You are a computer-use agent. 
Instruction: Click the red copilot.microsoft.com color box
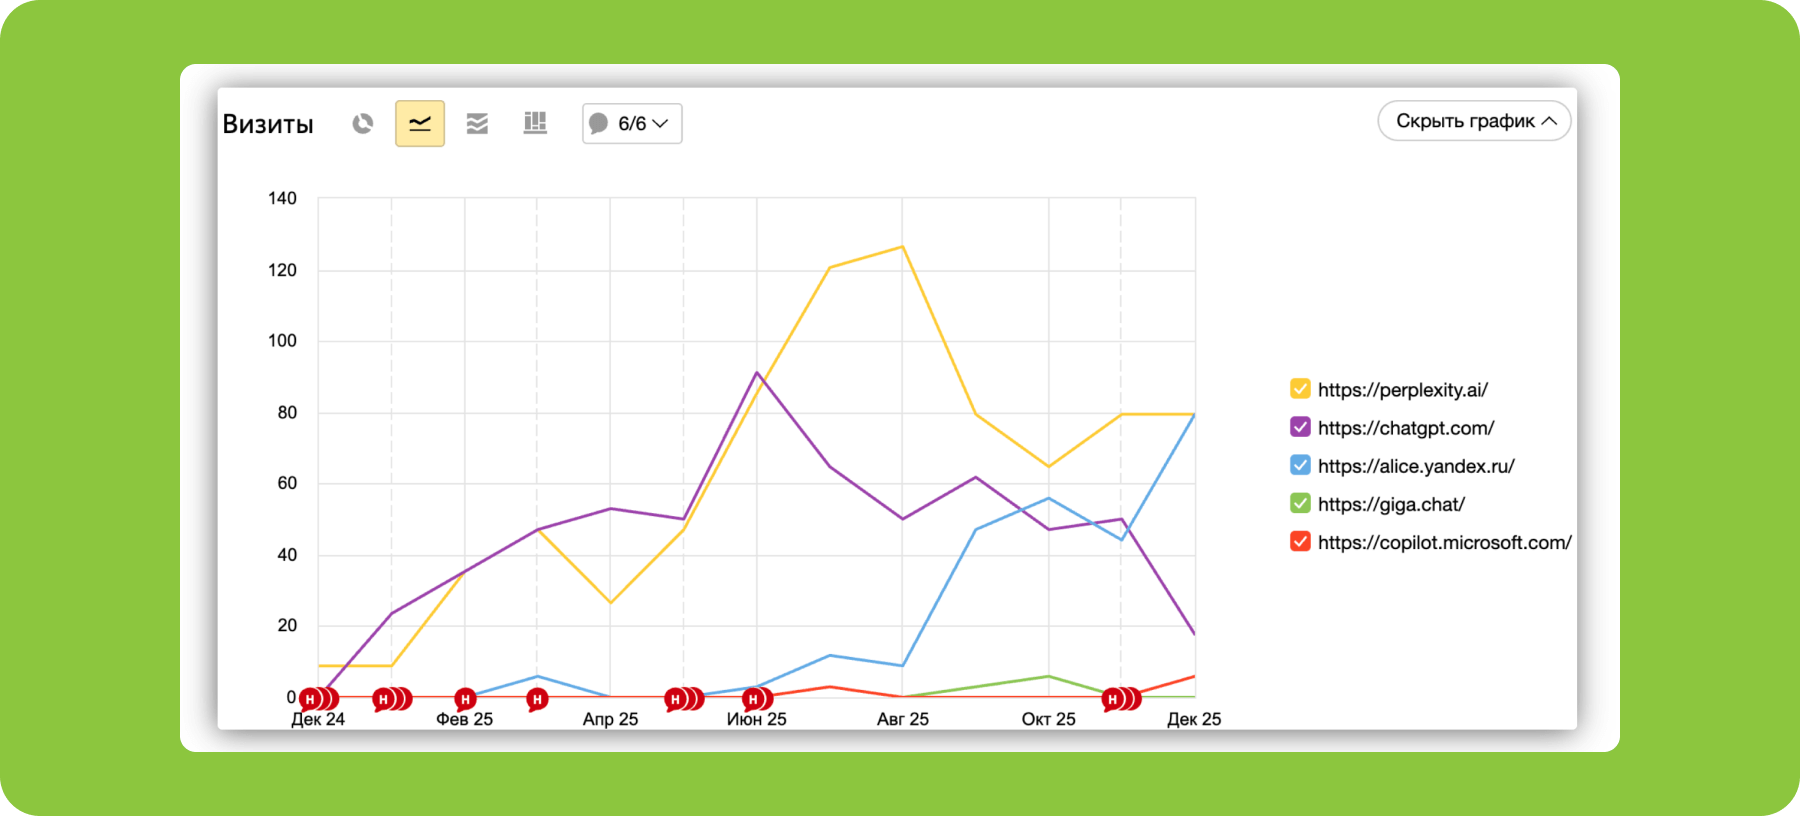[1300, 541]
